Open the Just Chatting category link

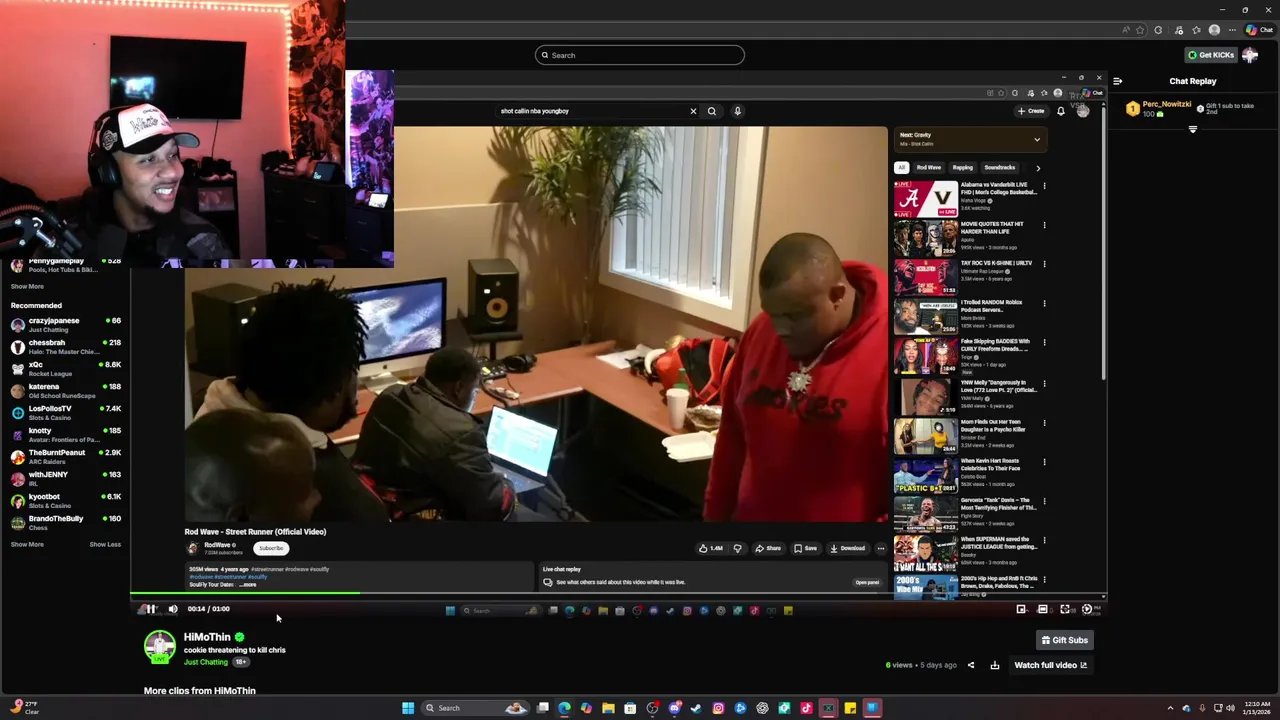tap(206, 662)
